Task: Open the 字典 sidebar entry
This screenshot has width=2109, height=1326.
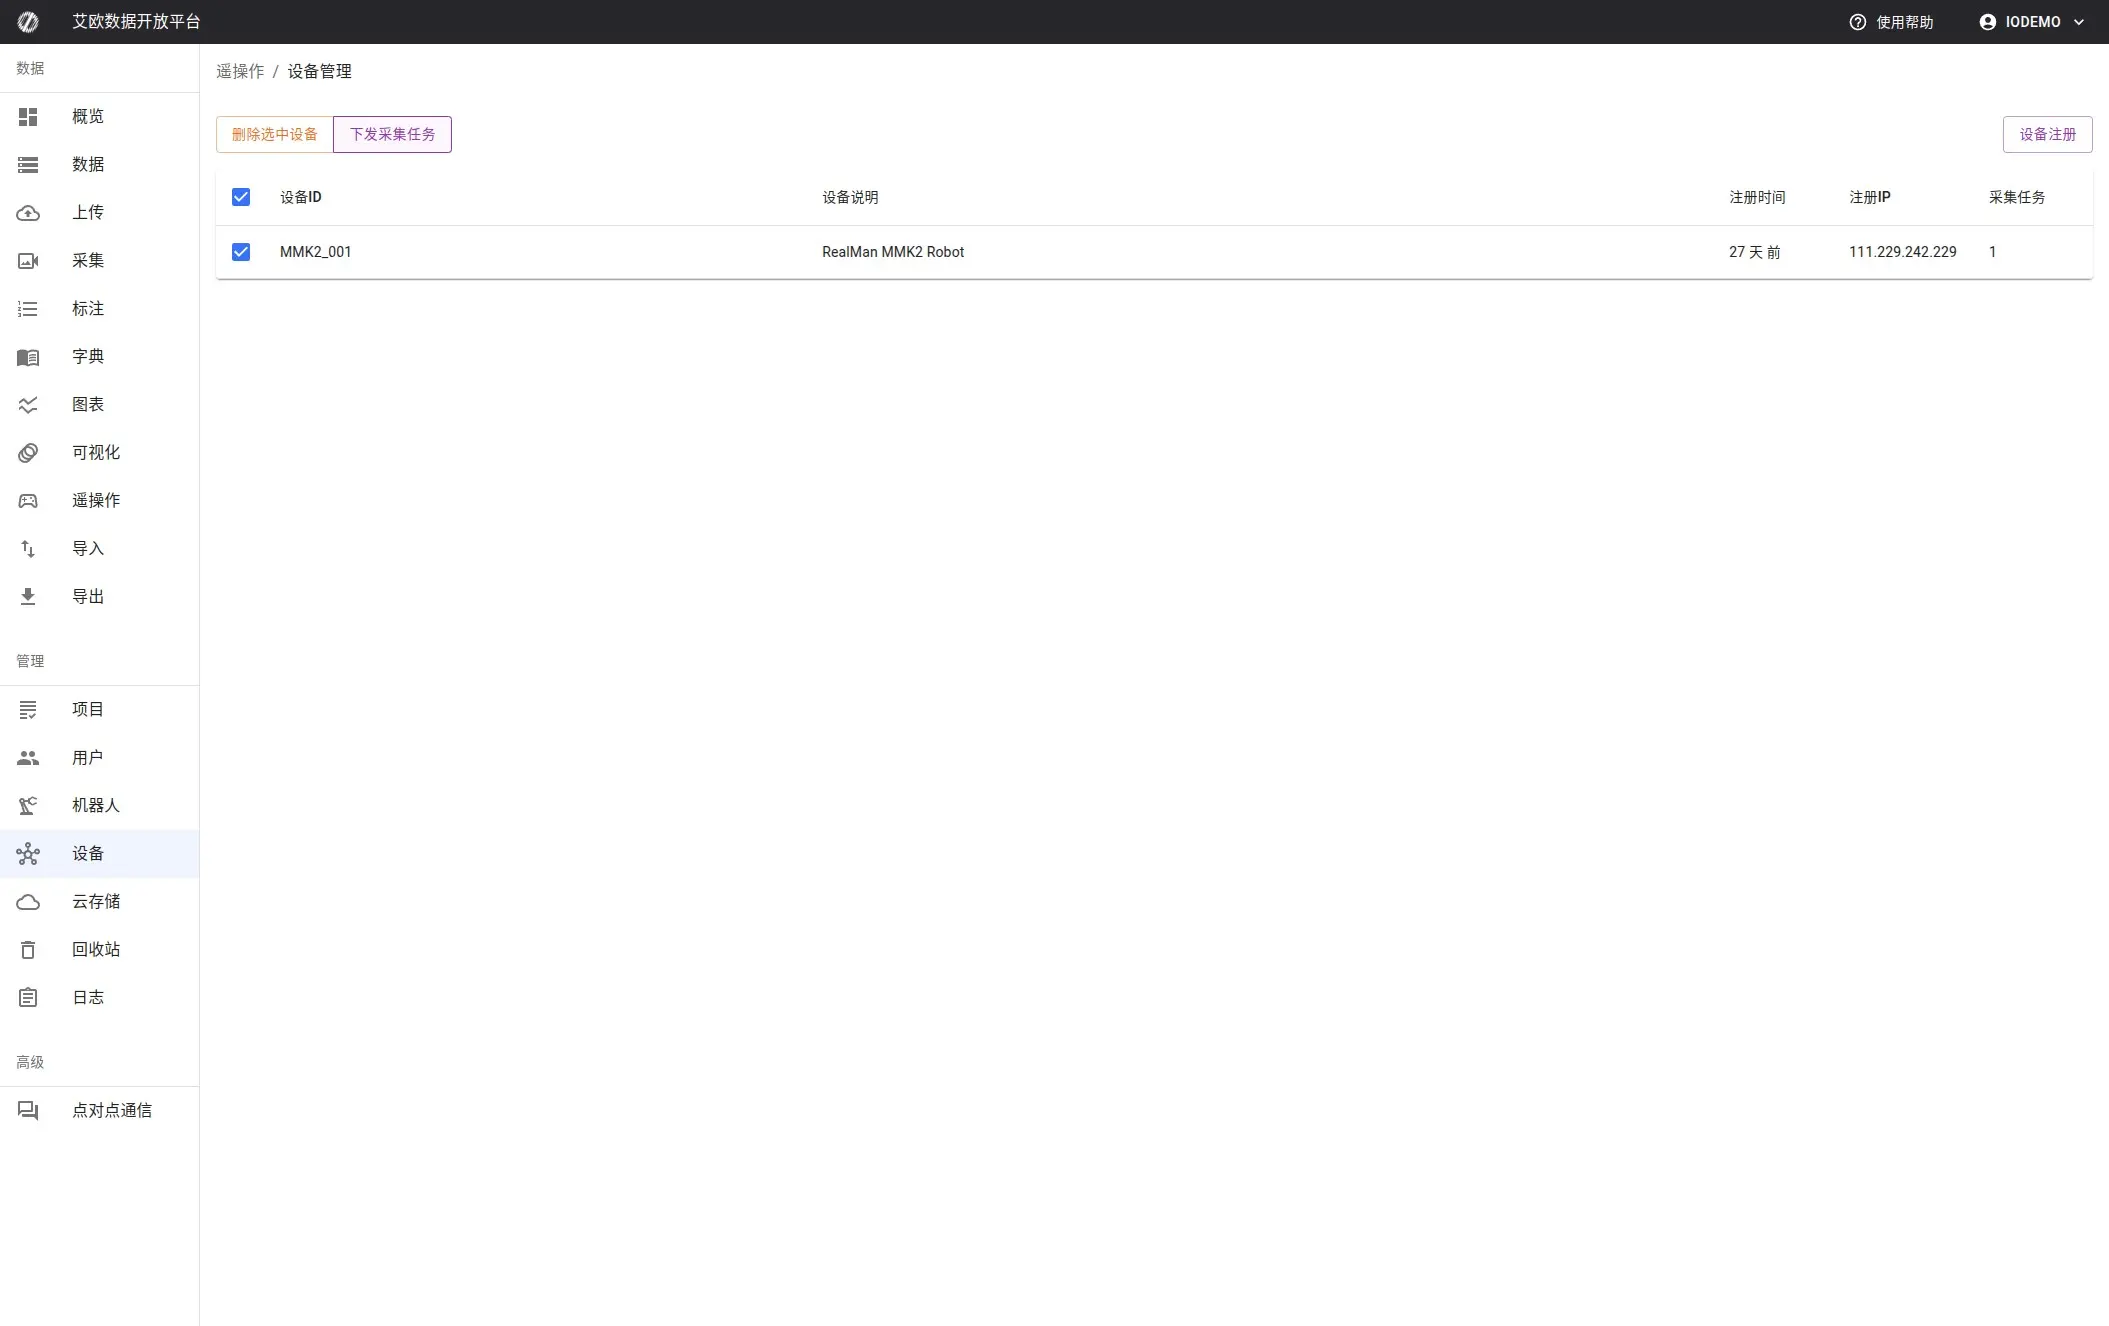Action: (x=88, y=357)
